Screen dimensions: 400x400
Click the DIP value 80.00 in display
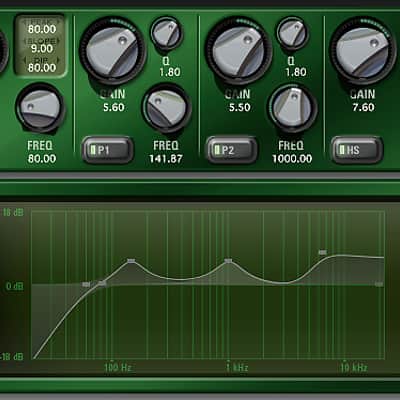42,68
